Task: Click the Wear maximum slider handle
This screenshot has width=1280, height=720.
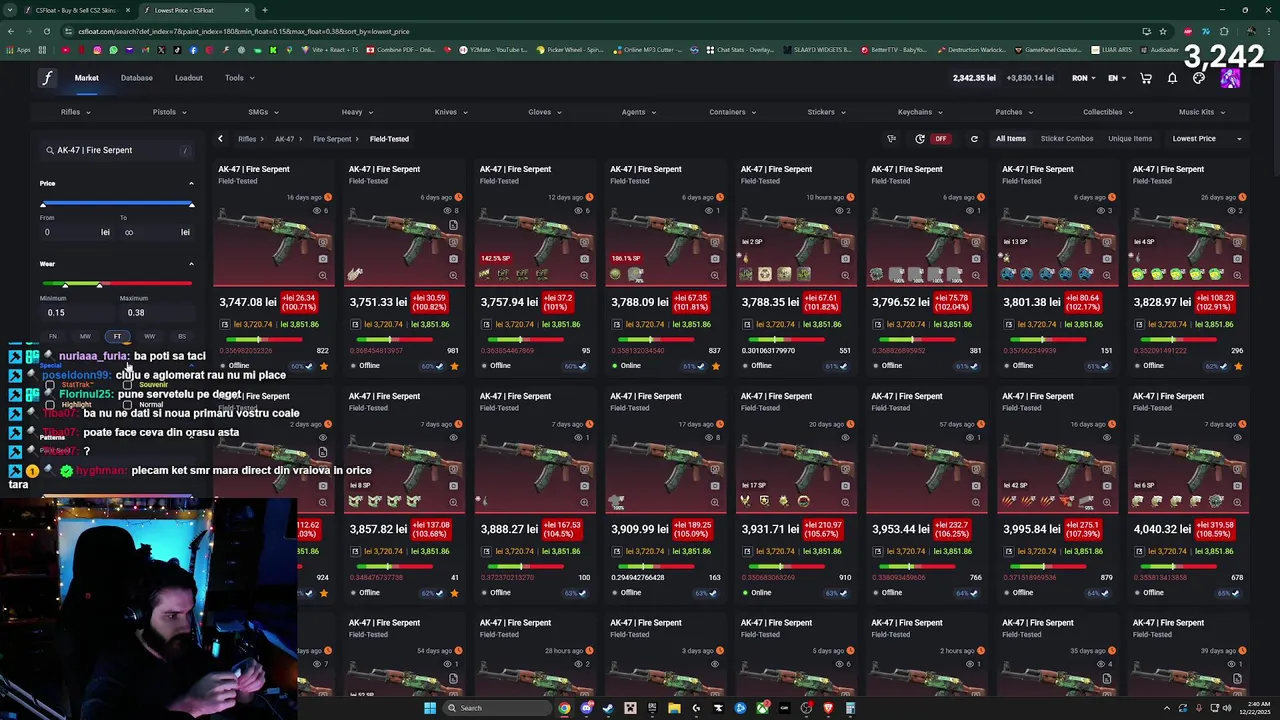Action: pos(99,285)
